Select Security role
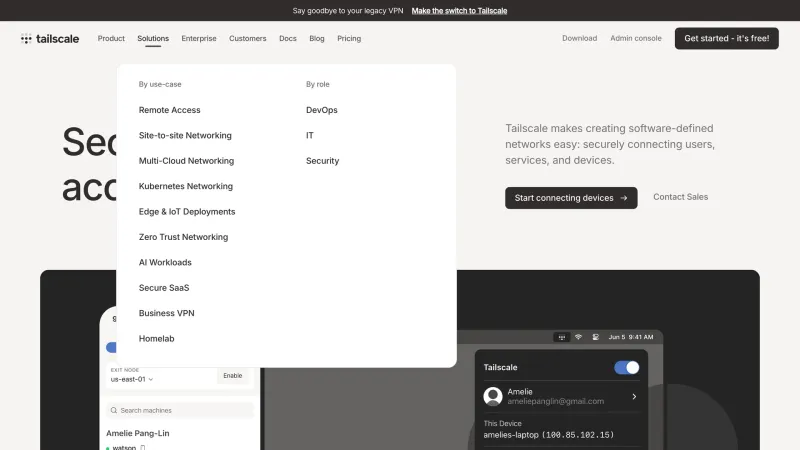The height and width of the screenshot is (450, 800). pos(322,161)
